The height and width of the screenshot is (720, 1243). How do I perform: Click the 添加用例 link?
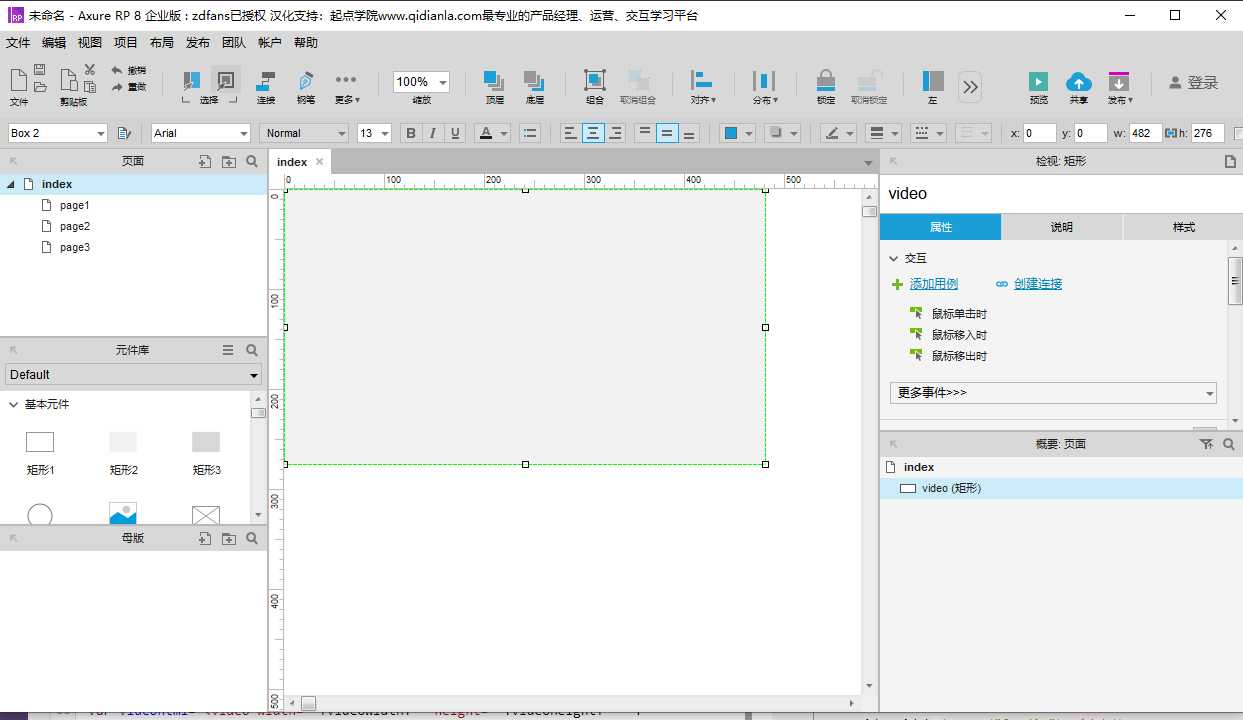(x=933, y=284)
